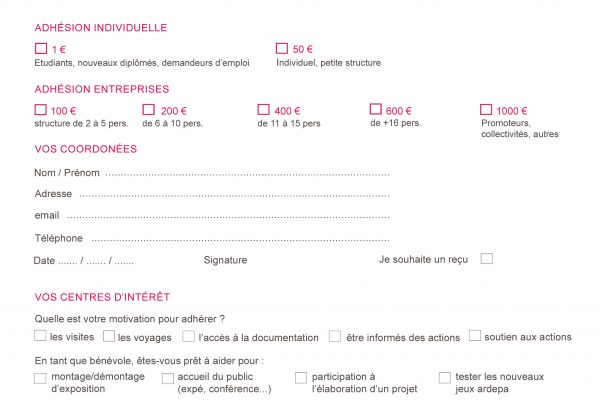Tick participation à l'élaboration d'un projet
600x400 pixels.
pos(301,378)
